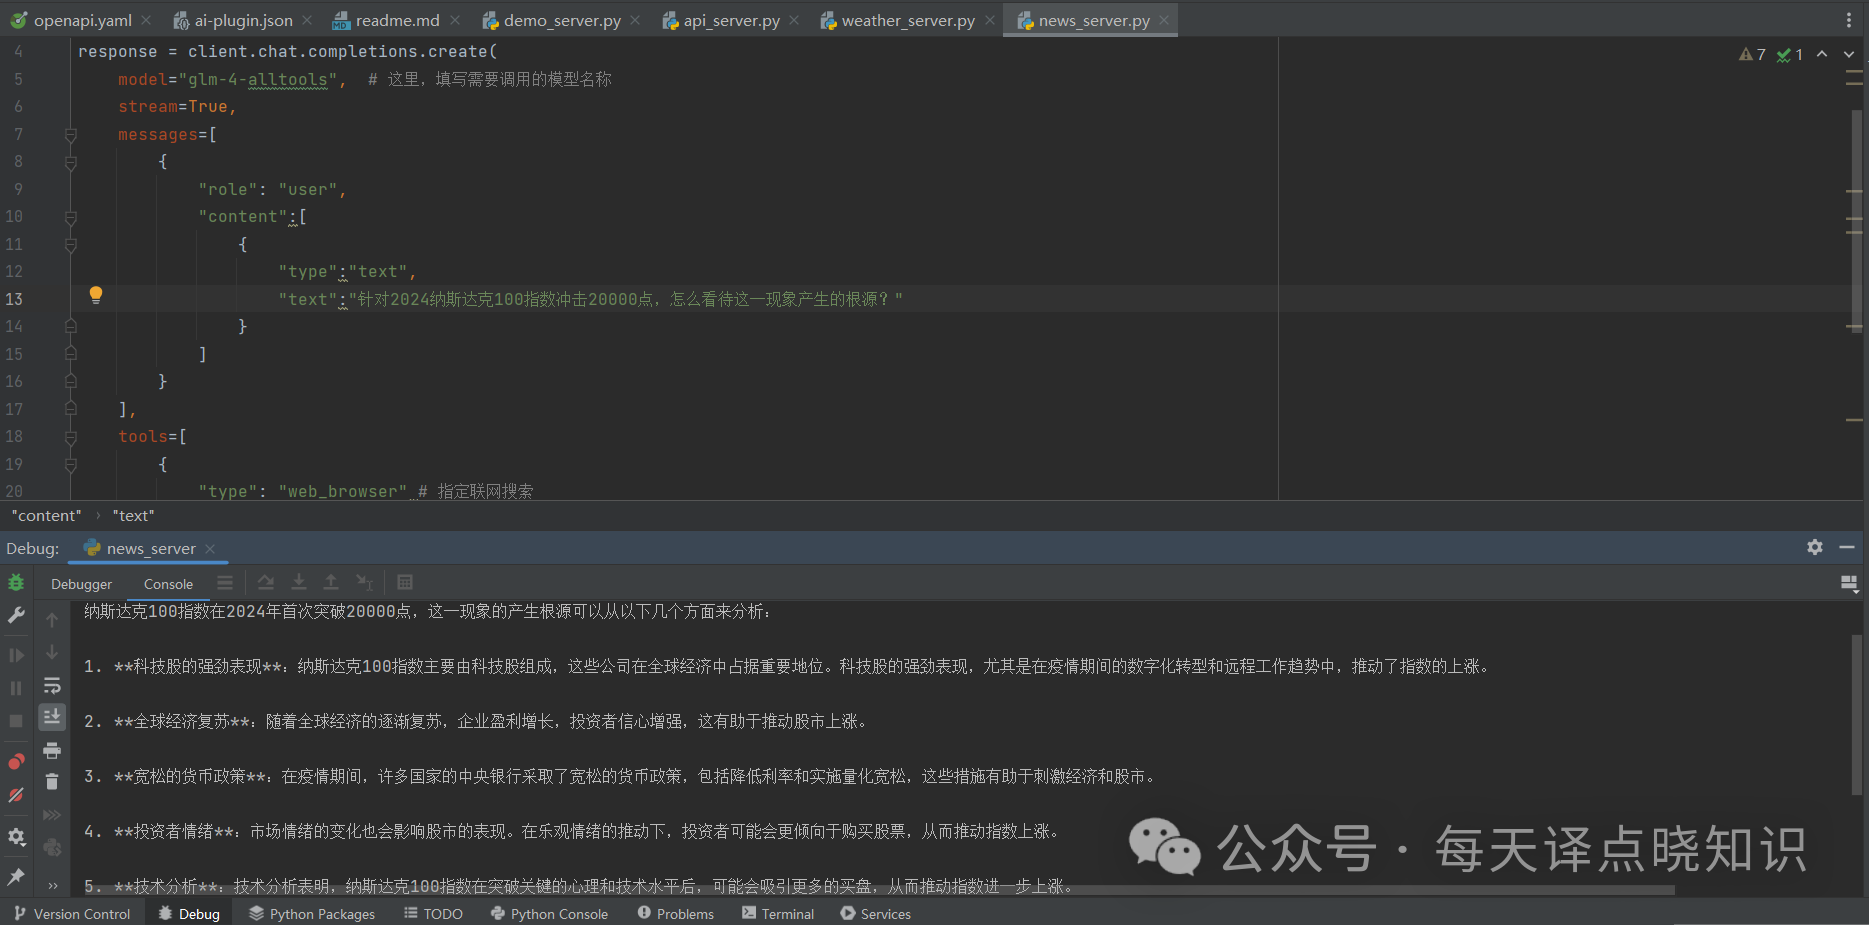Click the intention lightbulb on line 13

(96, 295)
